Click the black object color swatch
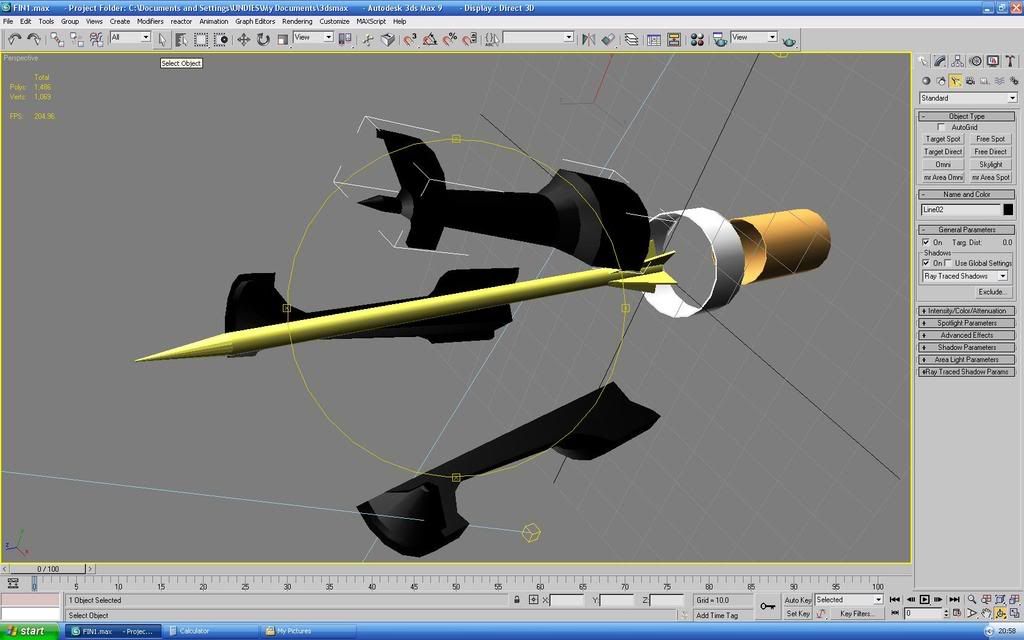 point(1008,210)
